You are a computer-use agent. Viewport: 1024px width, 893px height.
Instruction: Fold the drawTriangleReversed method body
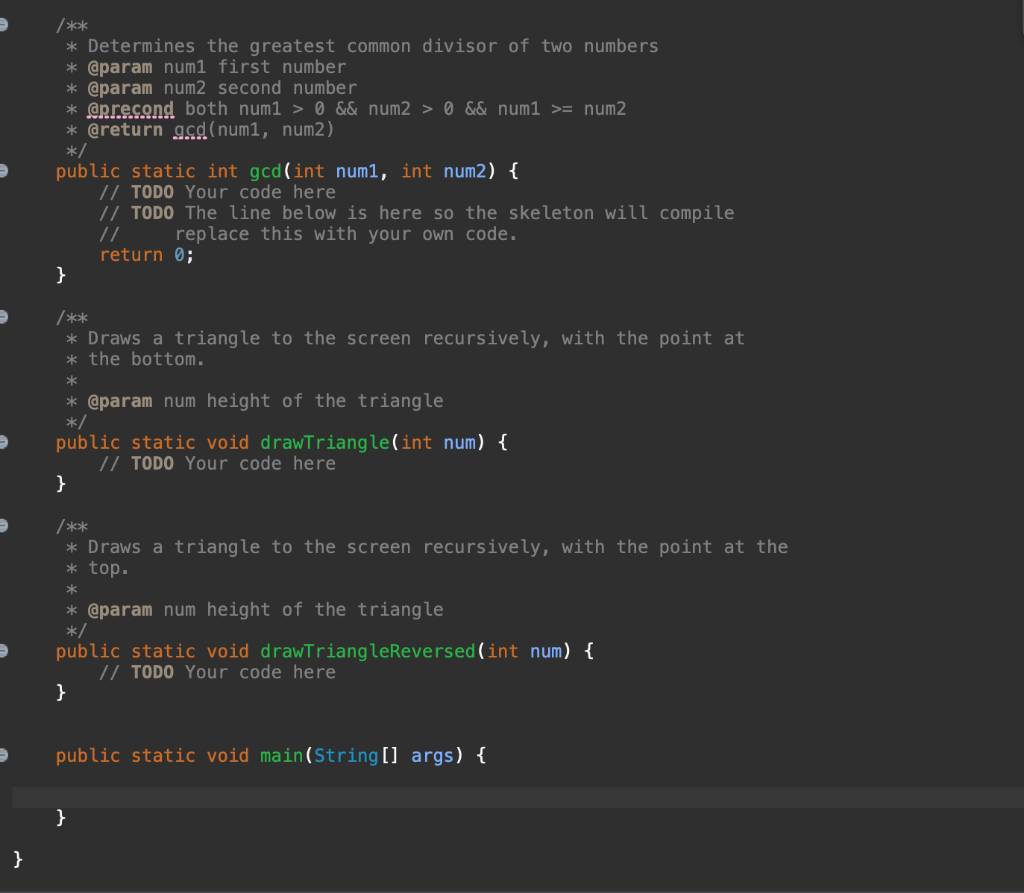[4, 650]
